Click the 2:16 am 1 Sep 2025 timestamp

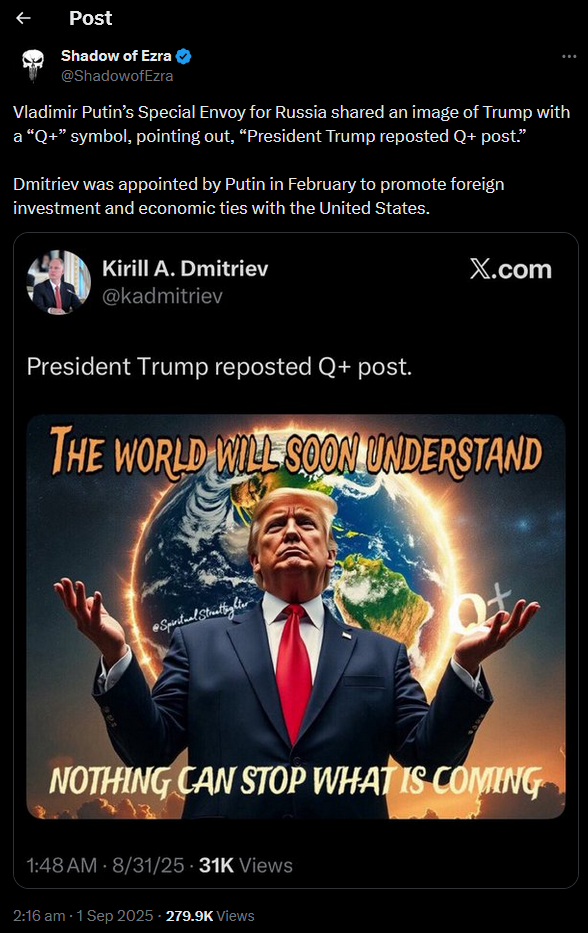pyautogui.click(x=83, y=916)
